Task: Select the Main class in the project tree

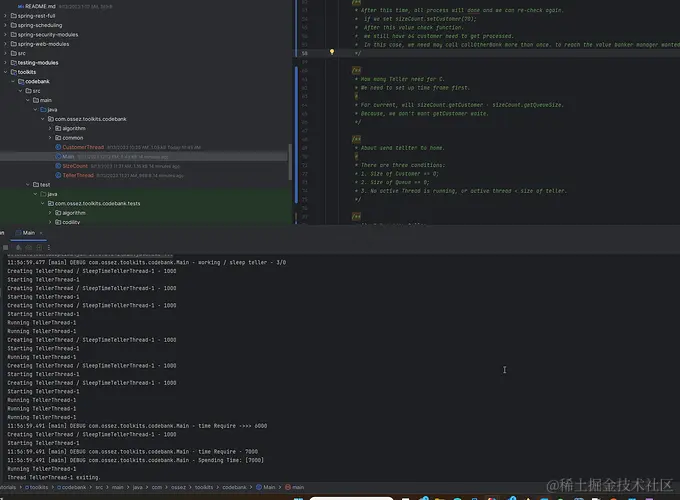Action: (68, 157)
